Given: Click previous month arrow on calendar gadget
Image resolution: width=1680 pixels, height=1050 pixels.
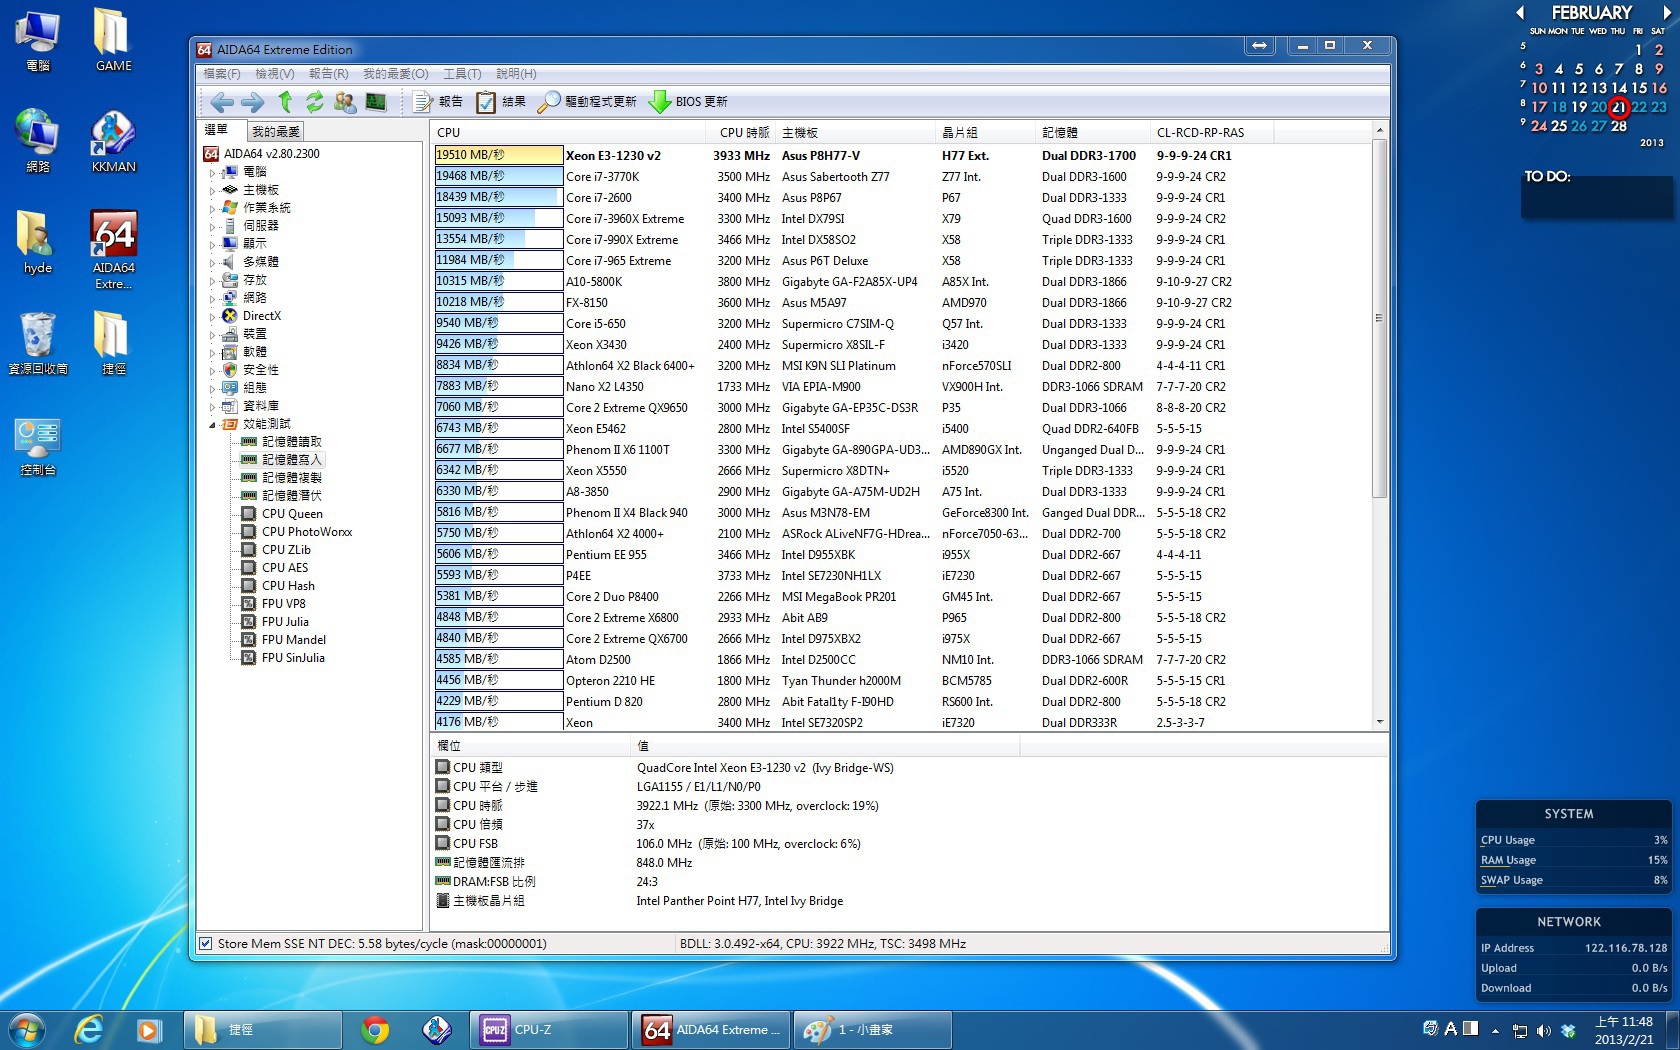Looking at the screenshot, I should coord(1520,13).
